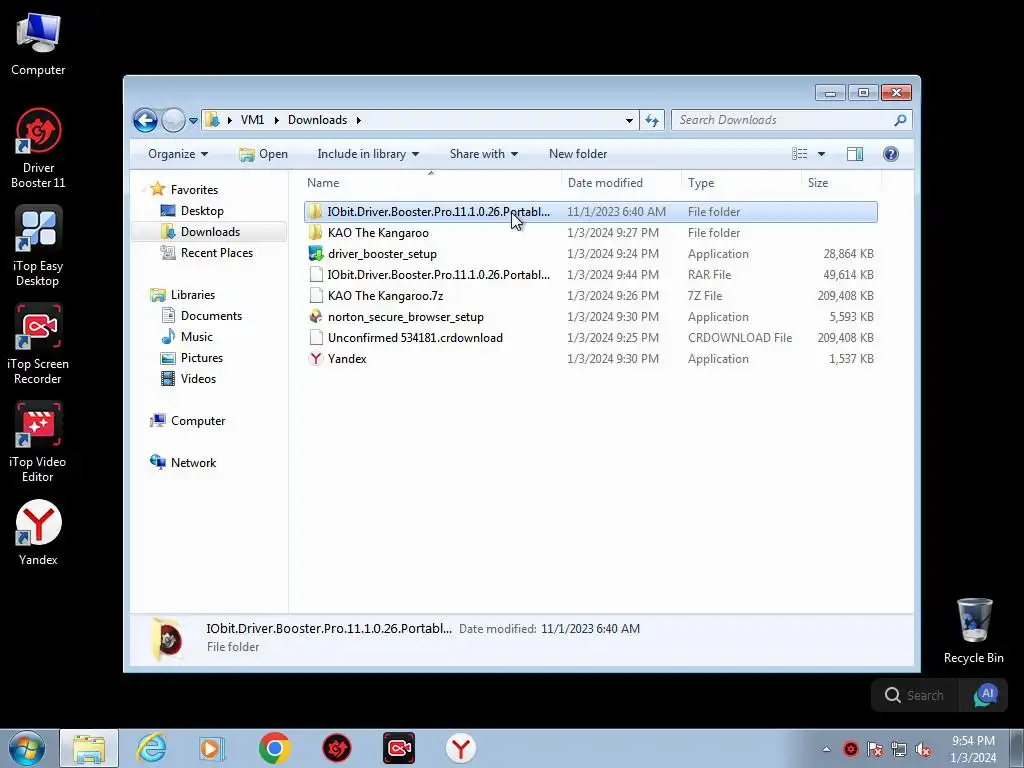Open Driver Booster from taskbar

click(337, 748)
